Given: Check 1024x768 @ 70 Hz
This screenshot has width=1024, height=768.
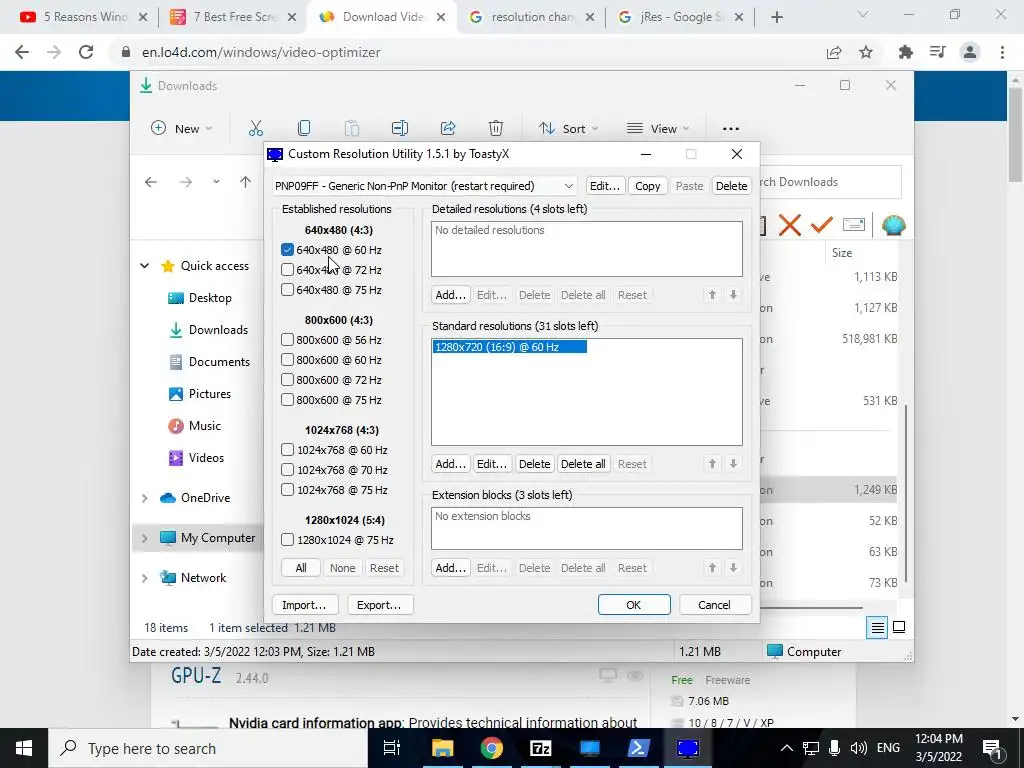Looking at the screenshot, I should [x=287, y=470].
